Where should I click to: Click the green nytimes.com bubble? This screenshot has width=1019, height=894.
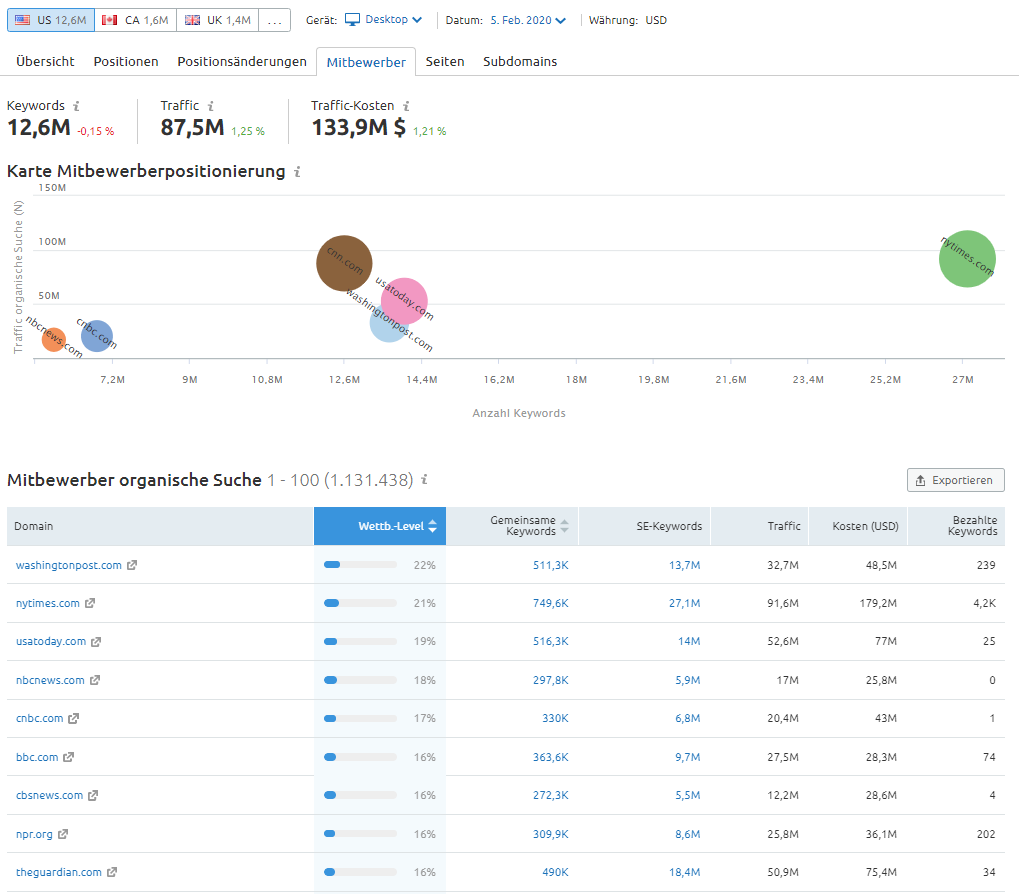pos(967,259)
